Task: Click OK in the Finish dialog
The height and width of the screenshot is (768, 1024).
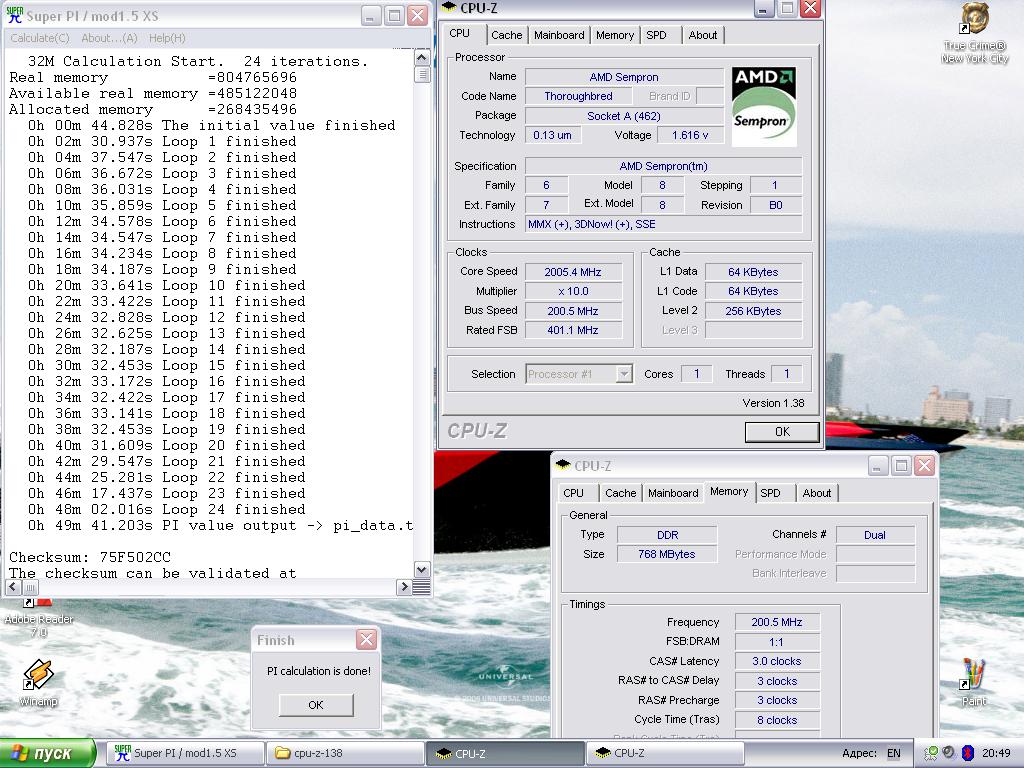Action: (315, 705)
